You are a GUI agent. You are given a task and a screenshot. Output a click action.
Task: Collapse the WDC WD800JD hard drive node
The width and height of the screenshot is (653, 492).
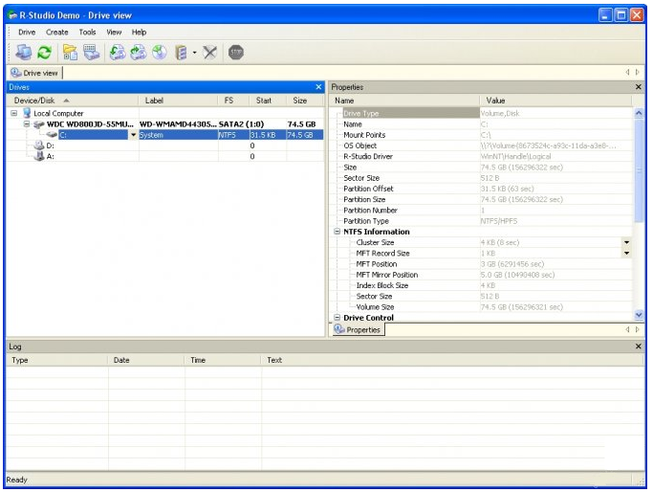27,124
